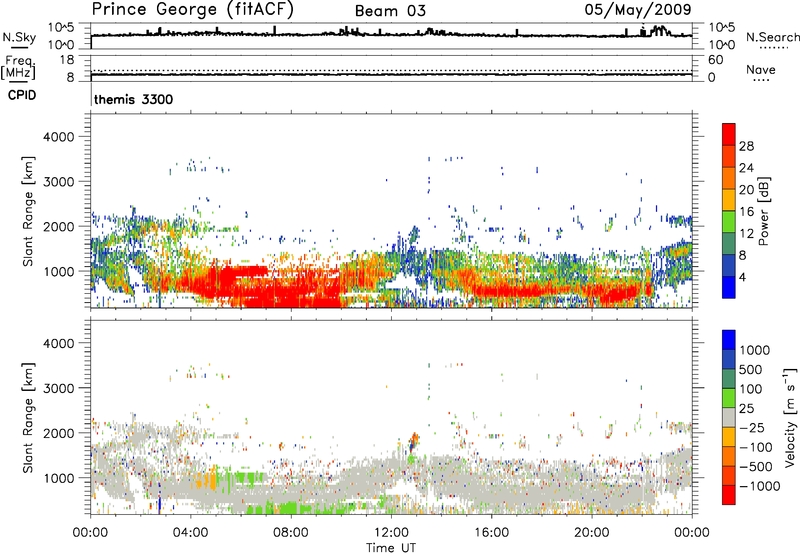Viewport: 800px width, 554px height.
Task: Click the 'Velocity [m s-1]' colorbar label
Action: tap(790, 417)
